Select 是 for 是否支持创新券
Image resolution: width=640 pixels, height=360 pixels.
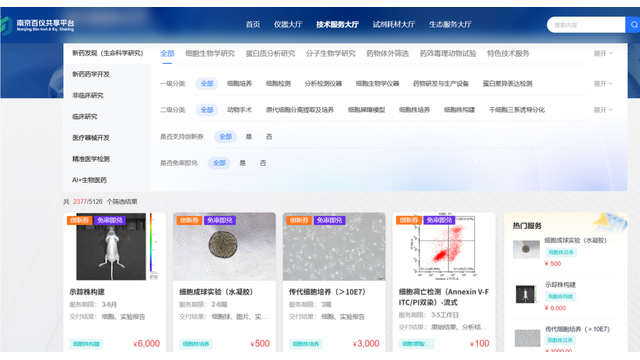[249, 137]
